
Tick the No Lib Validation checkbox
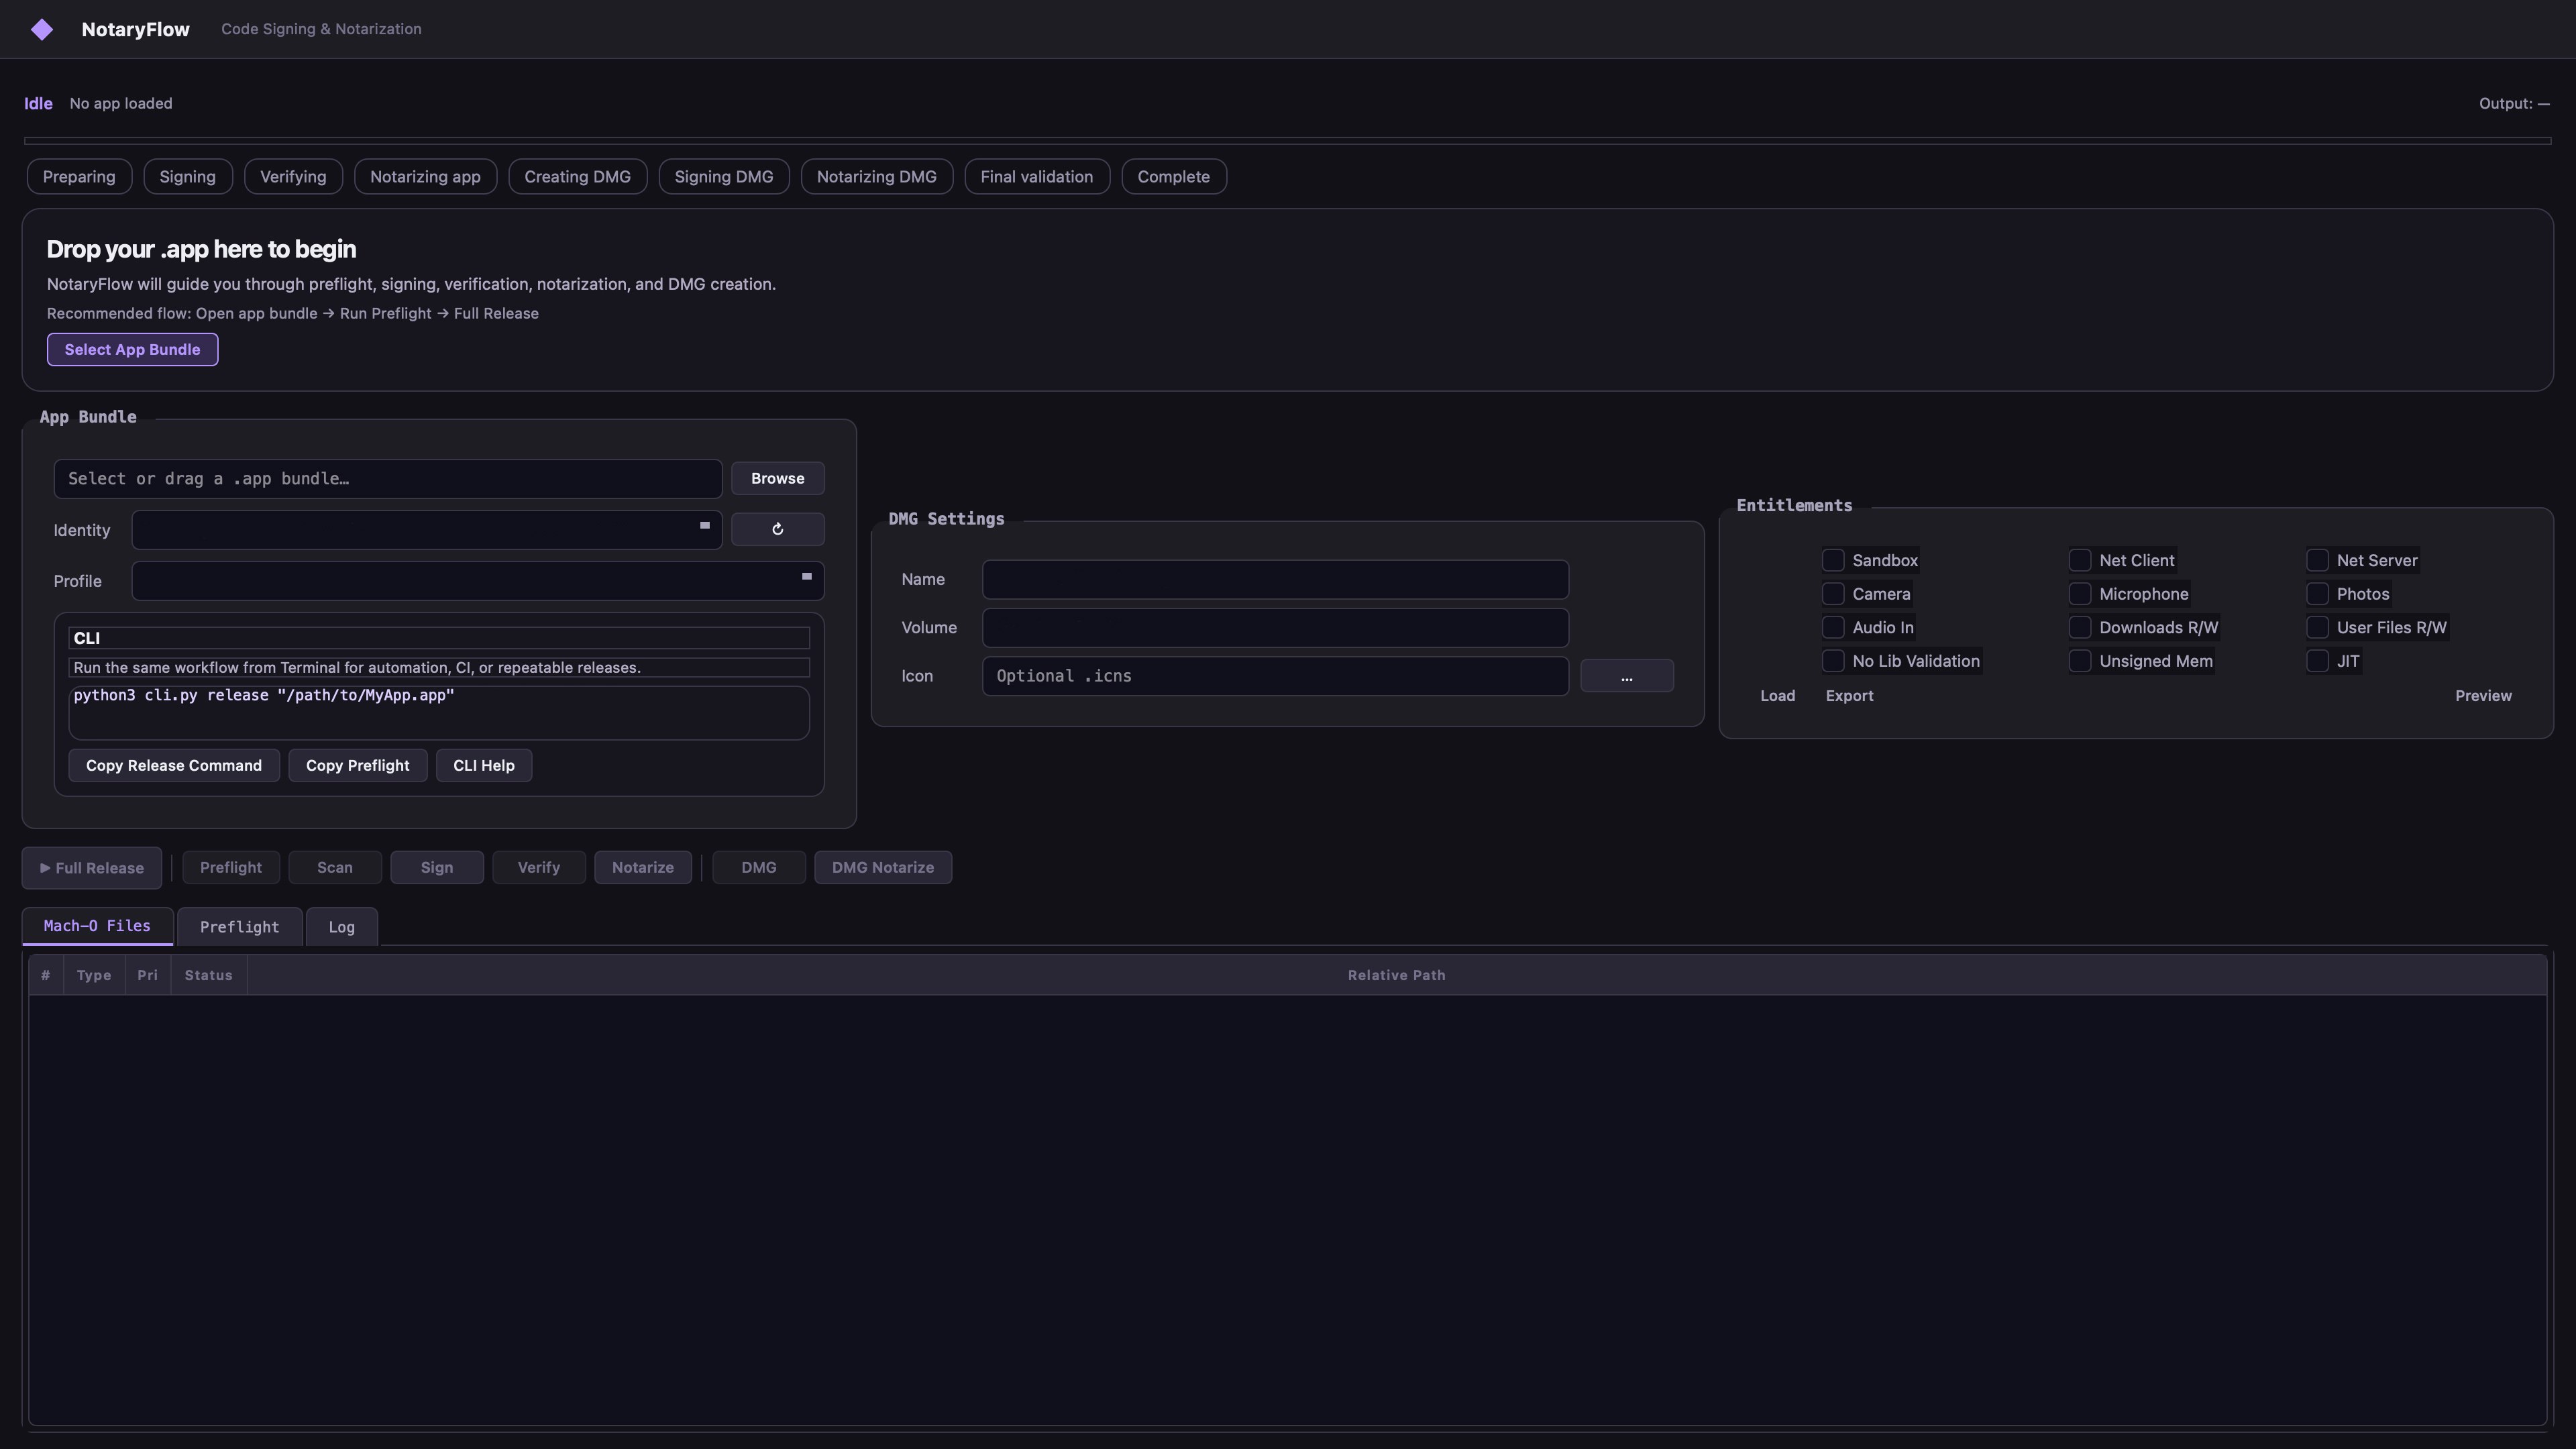click(x=1833, y=661)
